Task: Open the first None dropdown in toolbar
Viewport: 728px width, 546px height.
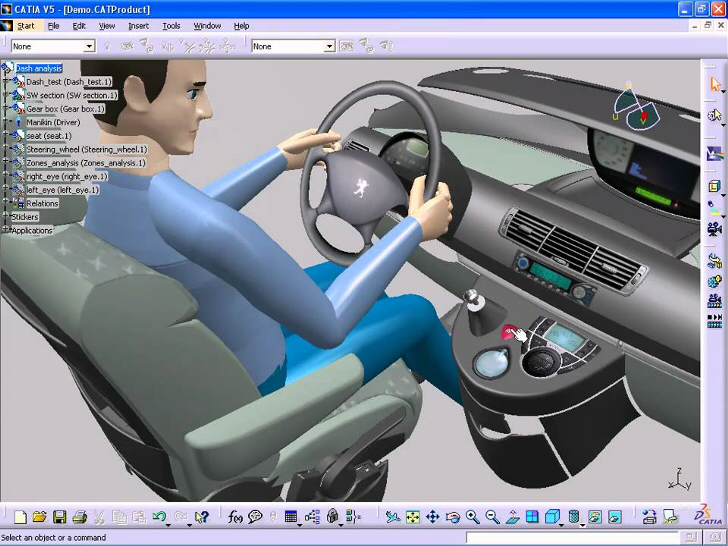Action: [x=89, y=46]
